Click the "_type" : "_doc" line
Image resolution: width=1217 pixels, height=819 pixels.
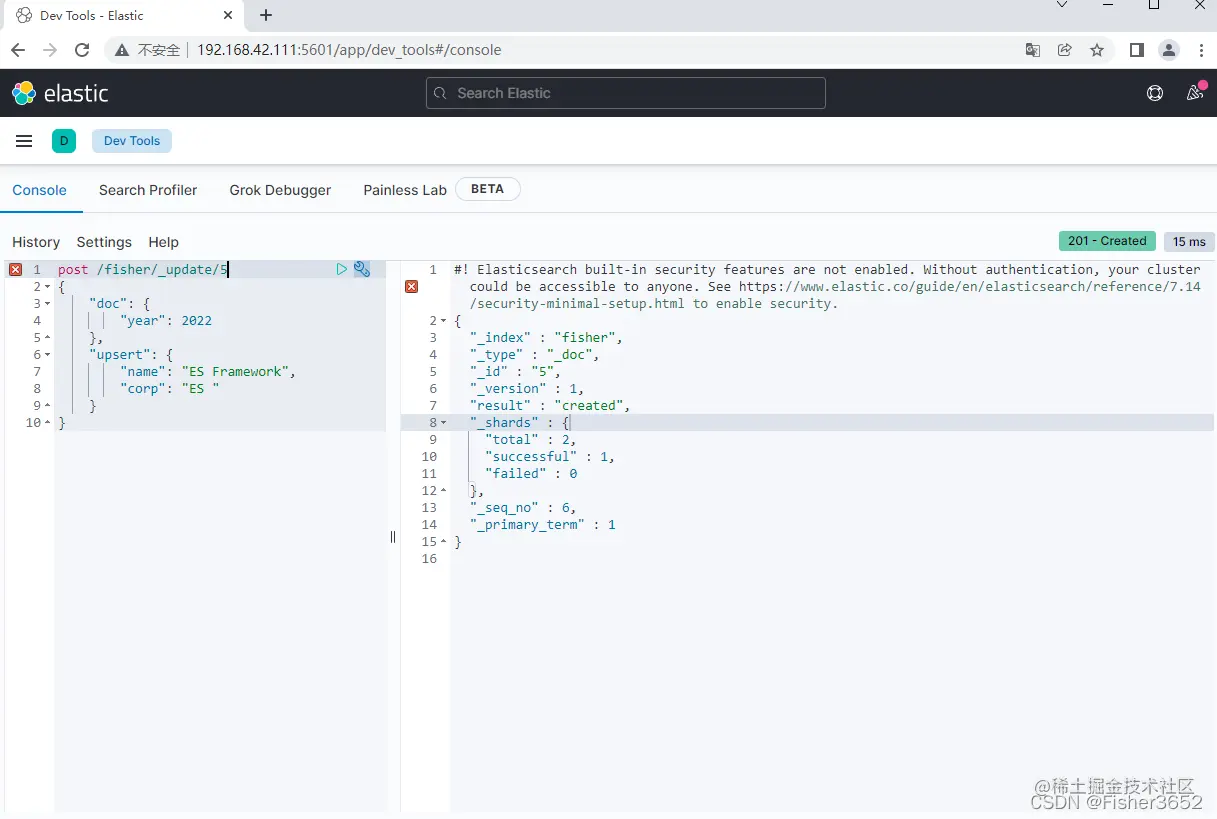(535, 355)
